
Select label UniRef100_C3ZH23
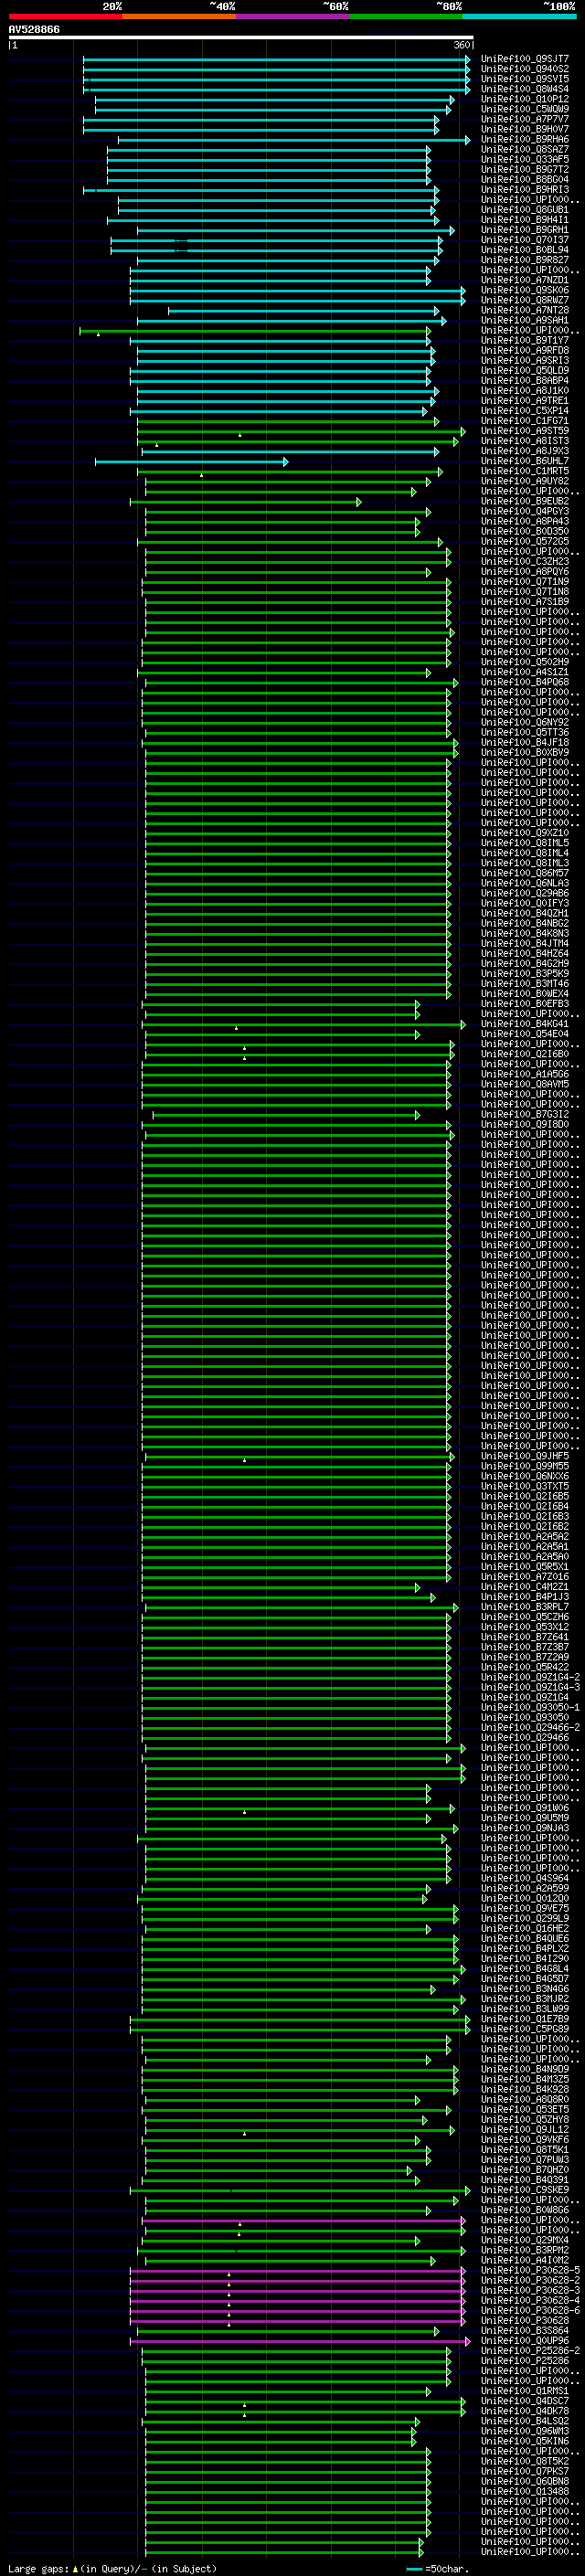pos(525,561)
